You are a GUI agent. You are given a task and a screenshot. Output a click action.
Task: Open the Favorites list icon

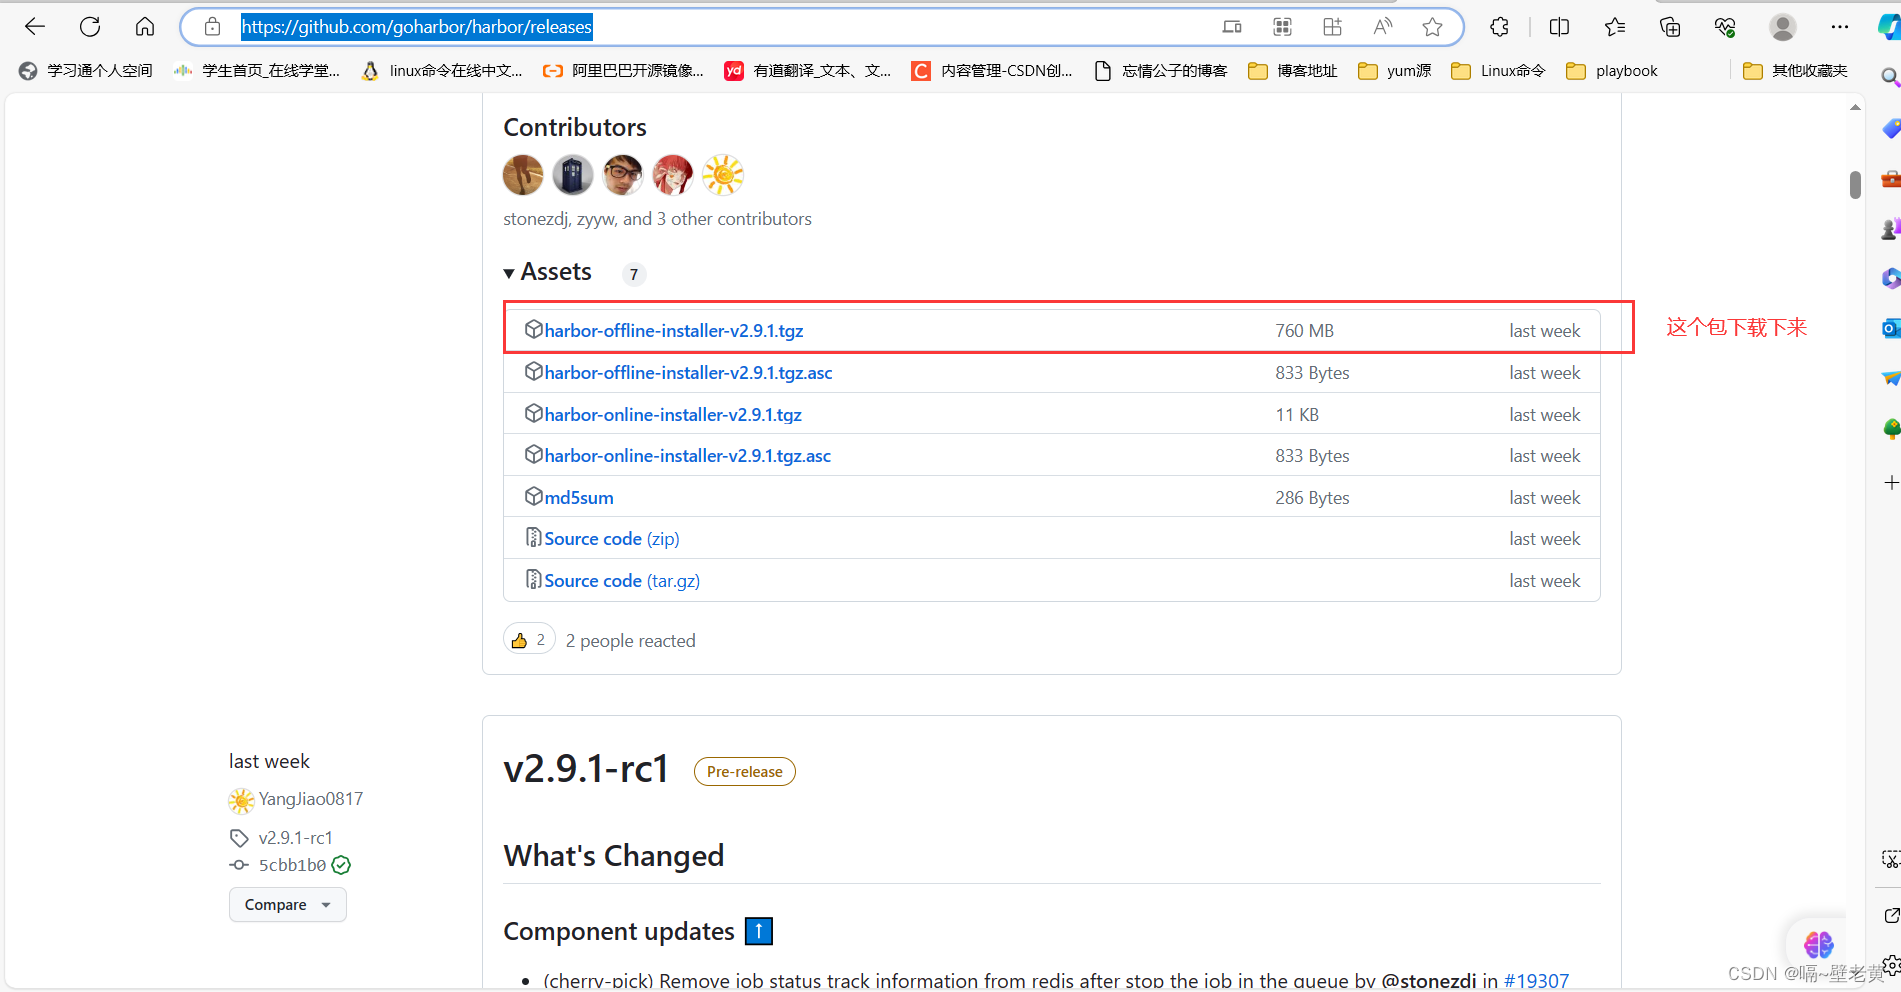(x=1615, y=27)
